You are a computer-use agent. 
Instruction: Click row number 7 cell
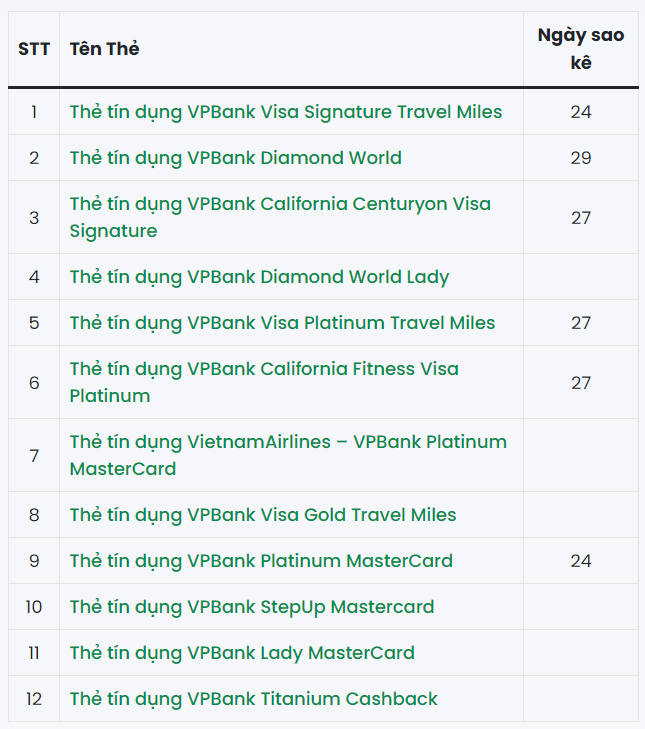point(34,456)
